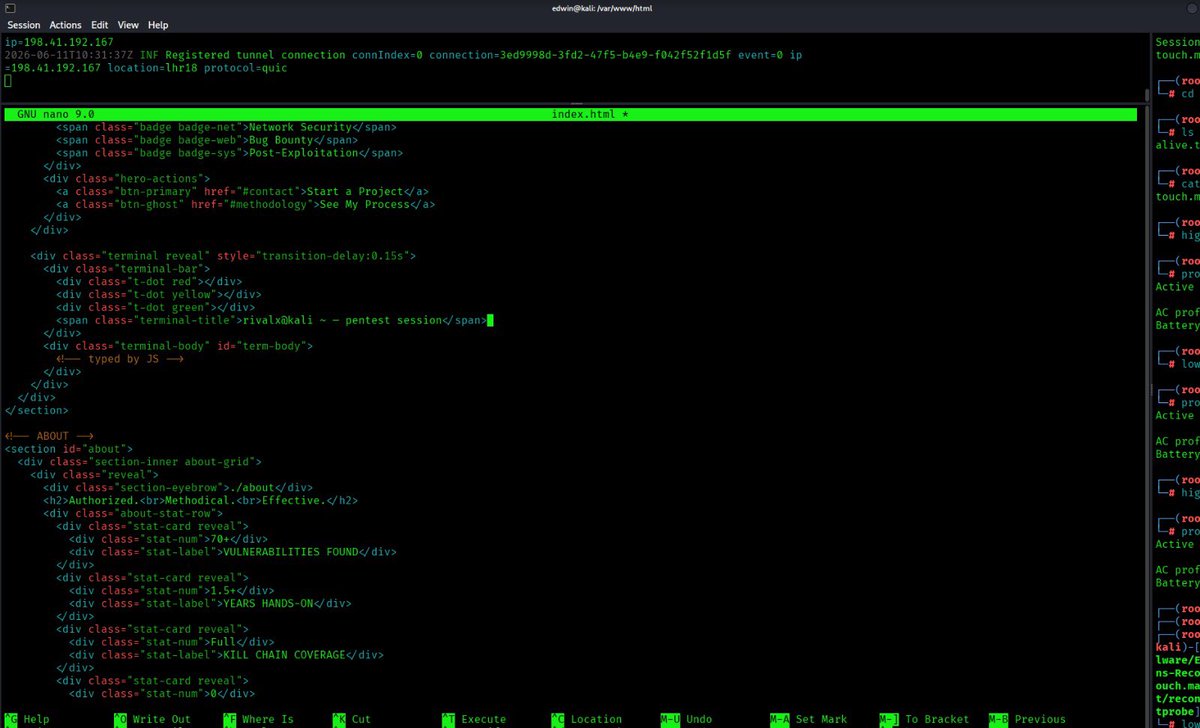This screenshot has width=1200, height=728.
Task: Click the stat number '0' line
Action: (x=161, y=693)
